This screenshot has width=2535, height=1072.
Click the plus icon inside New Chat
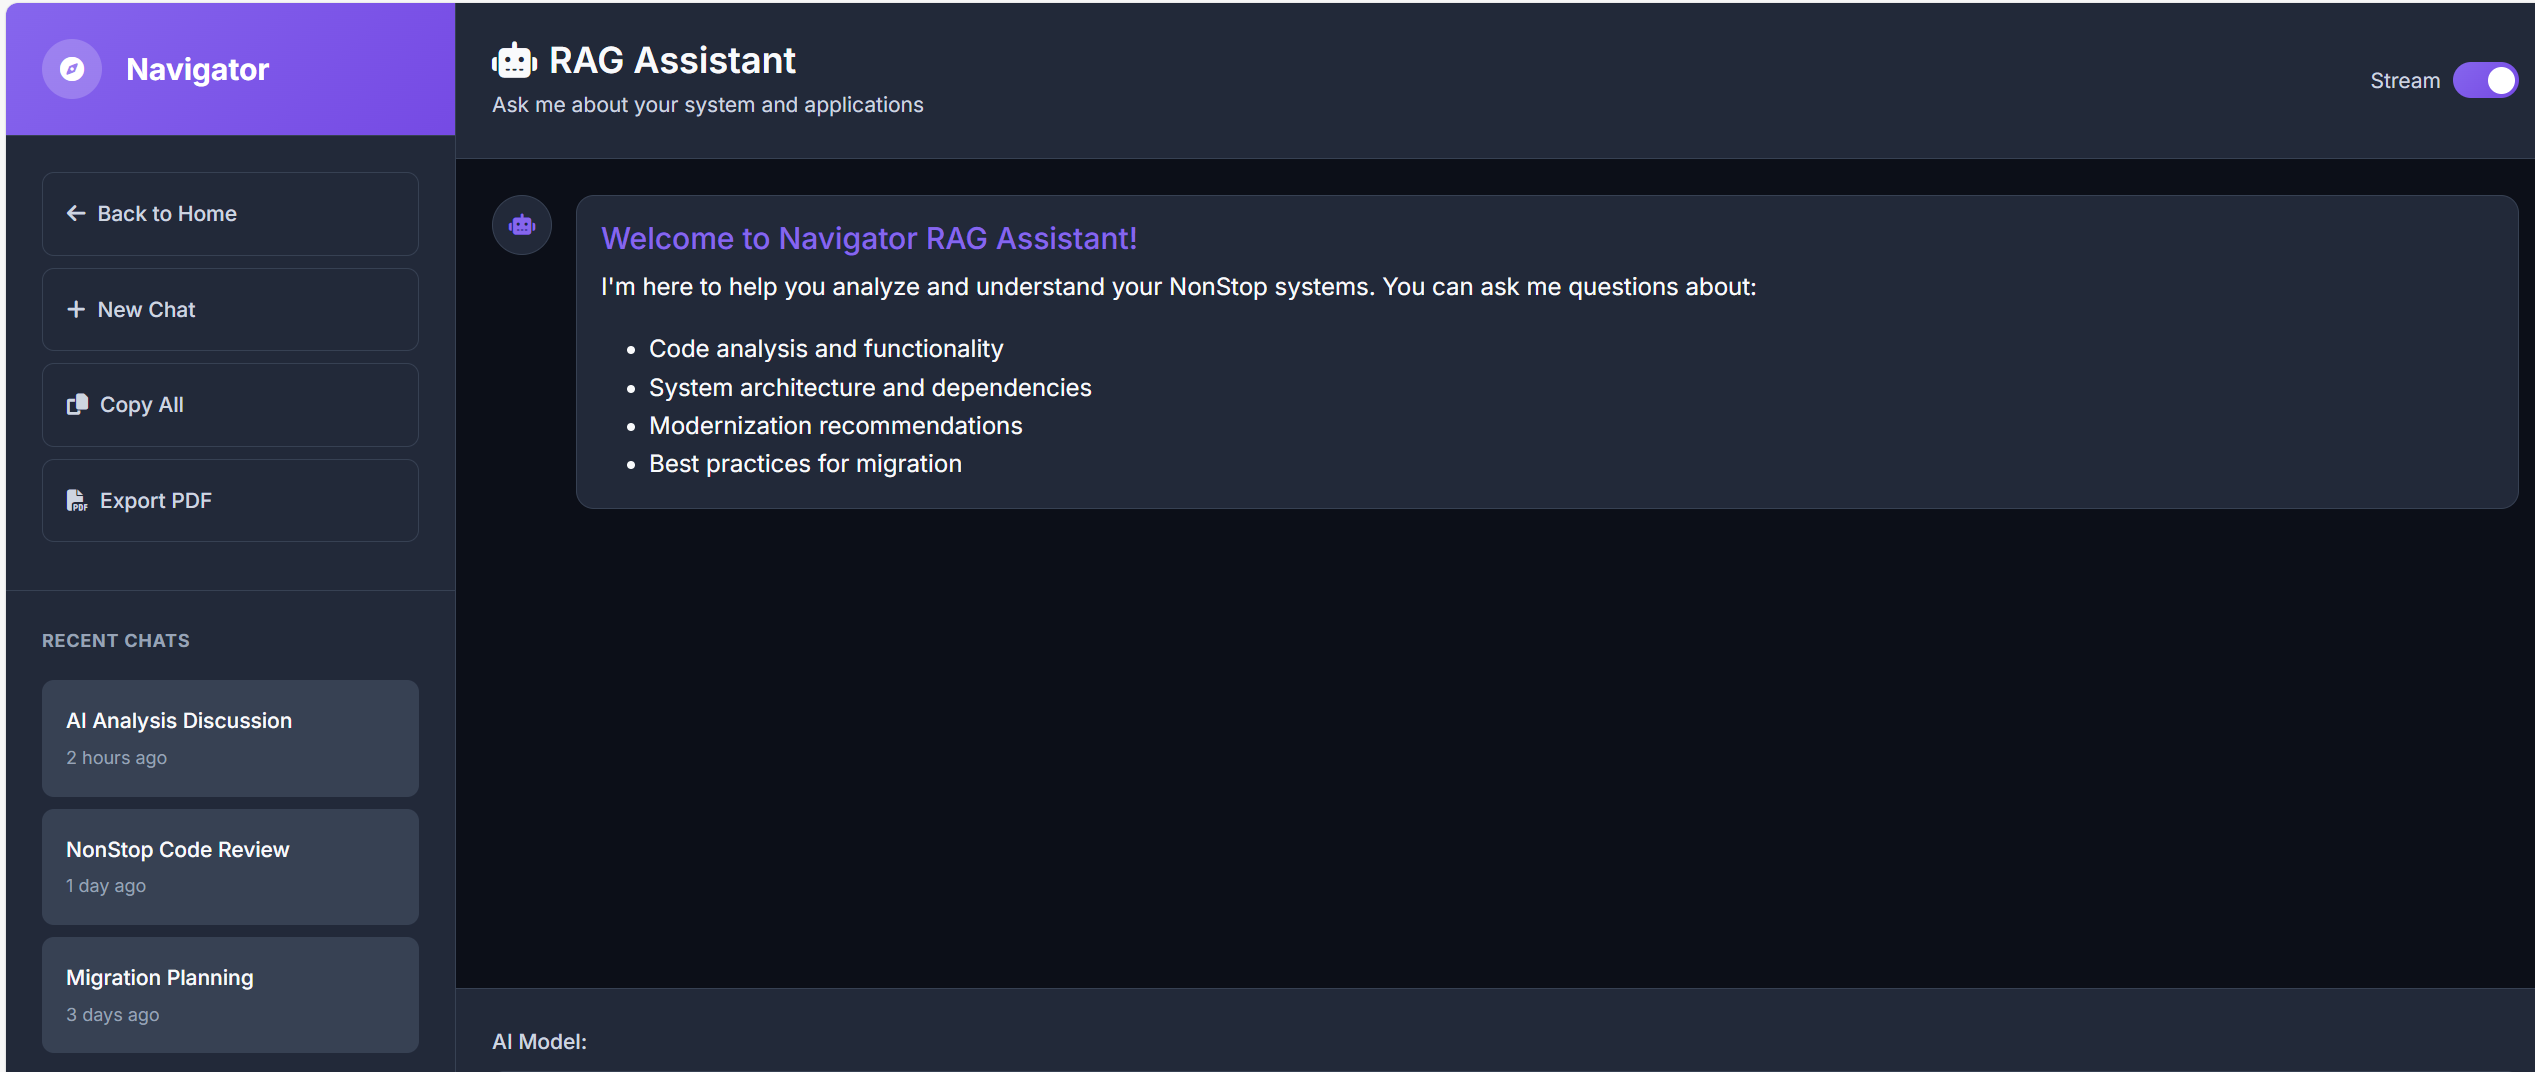77,309
